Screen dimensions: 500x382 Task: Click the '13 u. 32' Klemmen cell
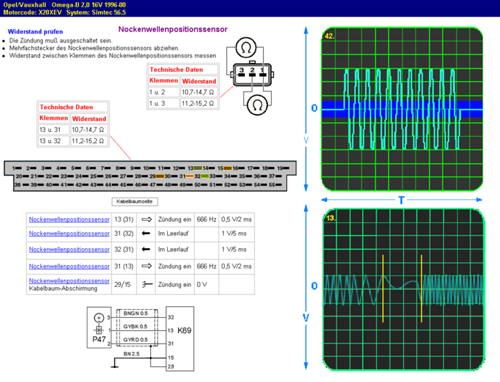pos(53,141)
